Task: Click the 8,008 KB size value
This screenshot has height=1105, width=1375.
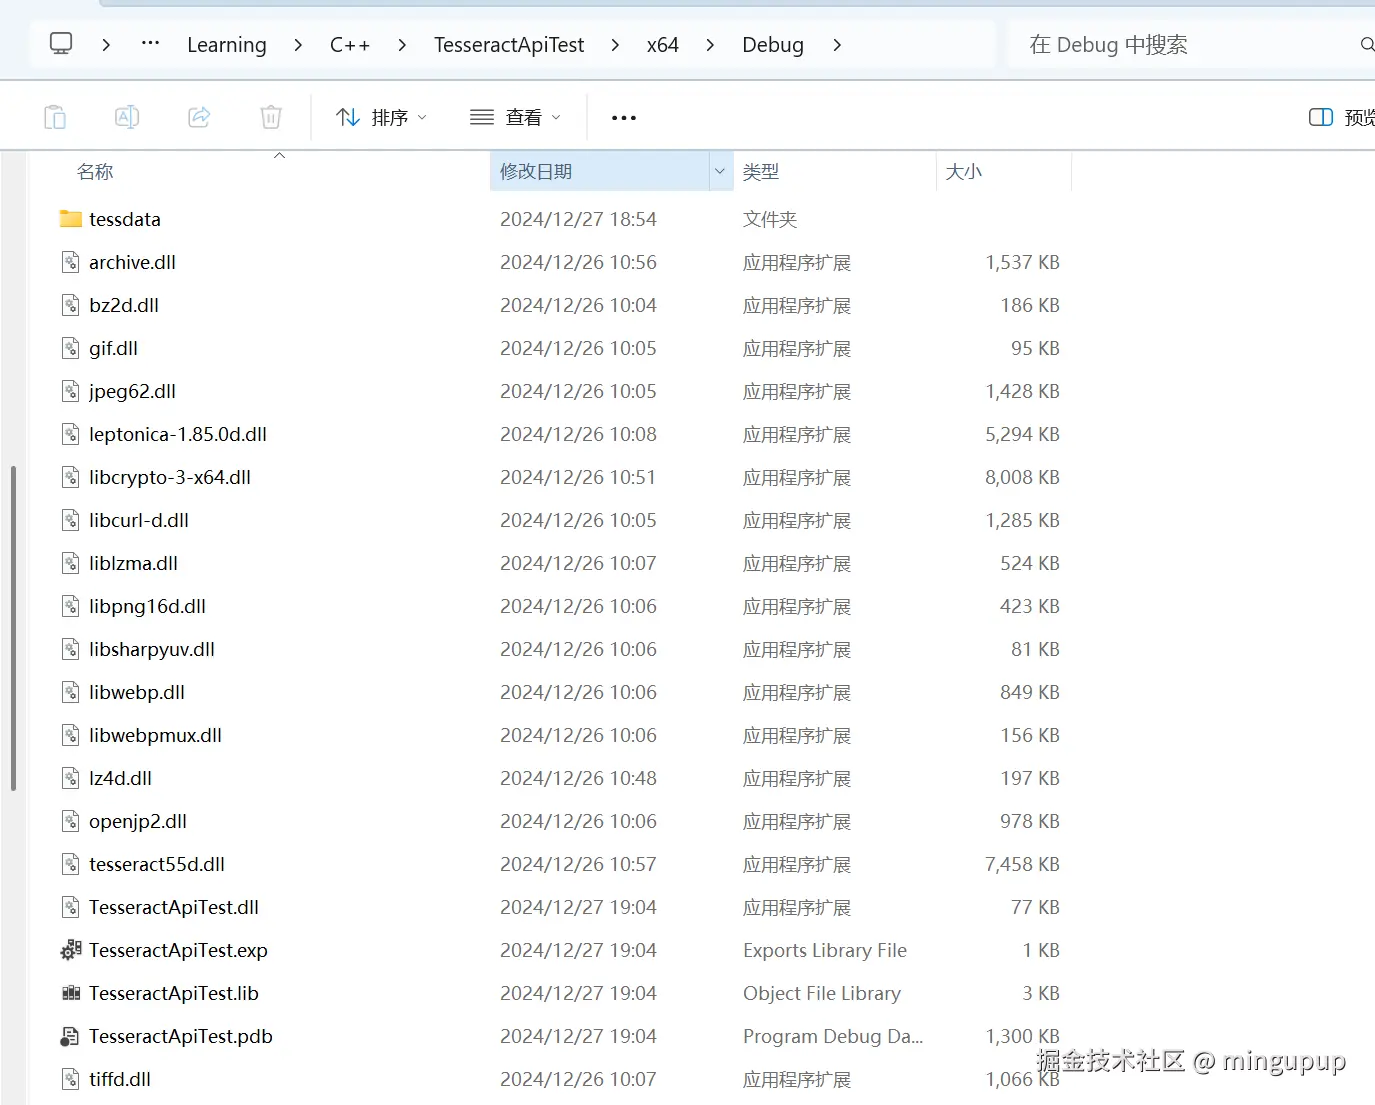Action: tap(1022, 477)
